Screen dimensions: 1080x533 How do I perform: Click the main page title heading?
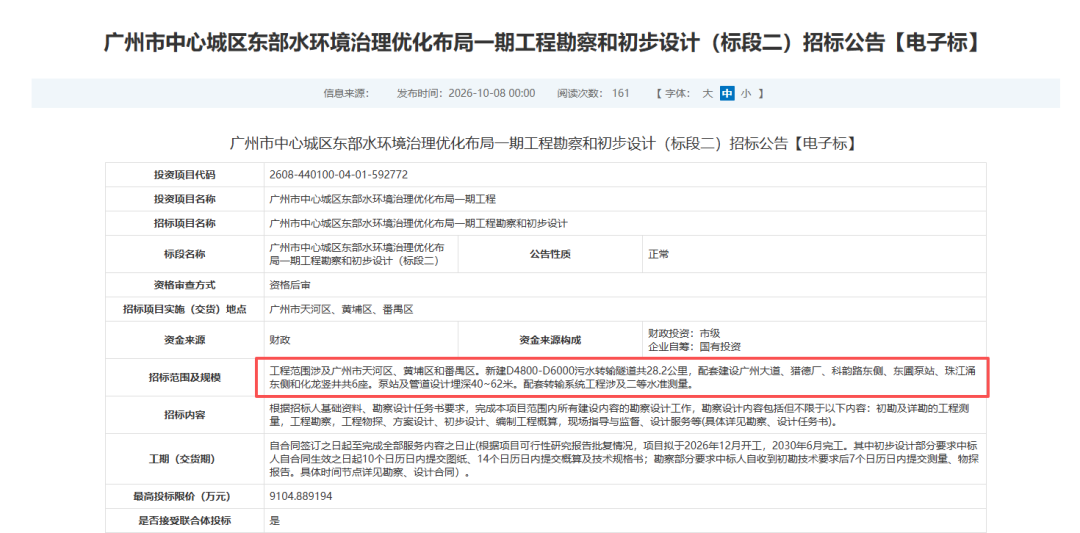[x=540, y=43]
